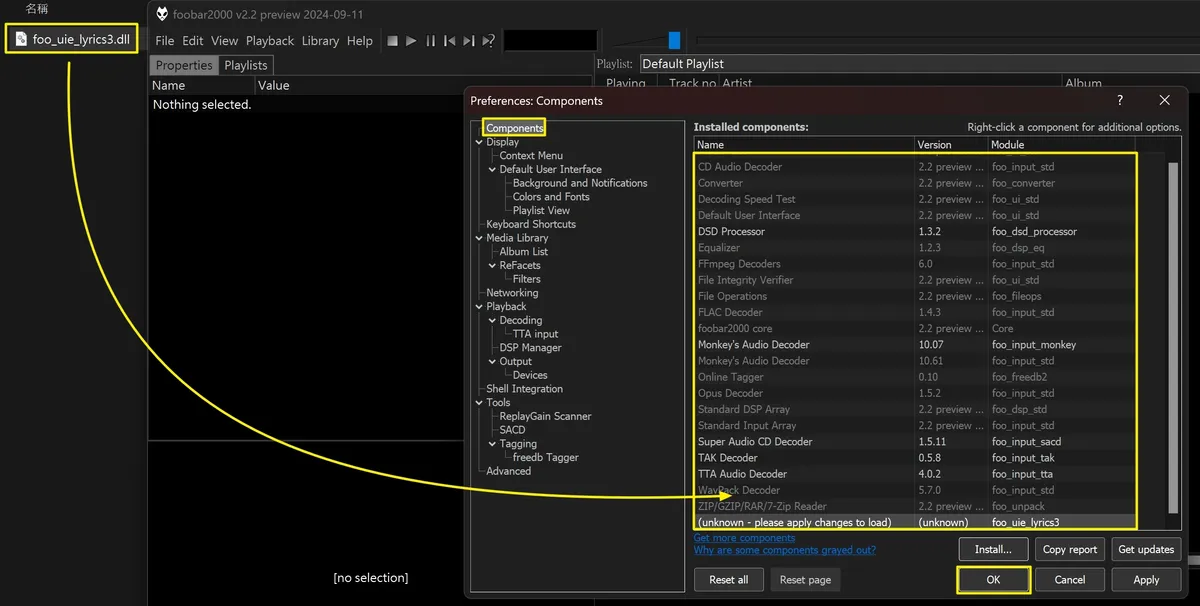Select Background and Notifications page
Screen dimensions: 1200x606
coord(580,183)
